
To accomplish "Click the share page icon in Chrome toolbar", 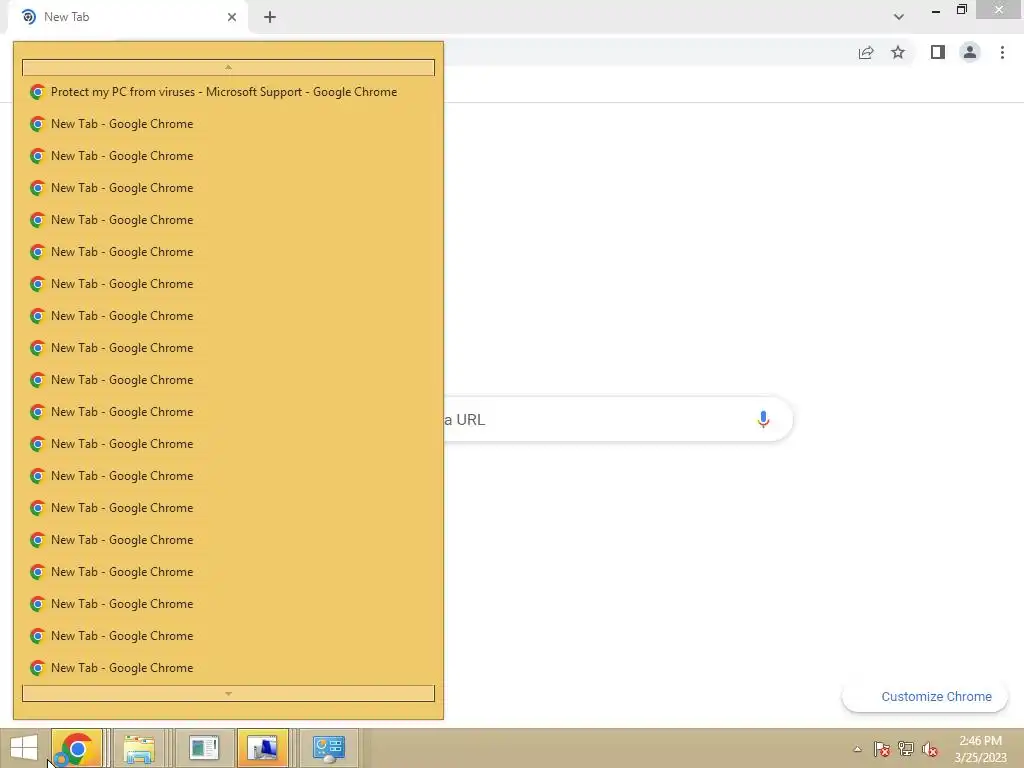I will 866,53.
